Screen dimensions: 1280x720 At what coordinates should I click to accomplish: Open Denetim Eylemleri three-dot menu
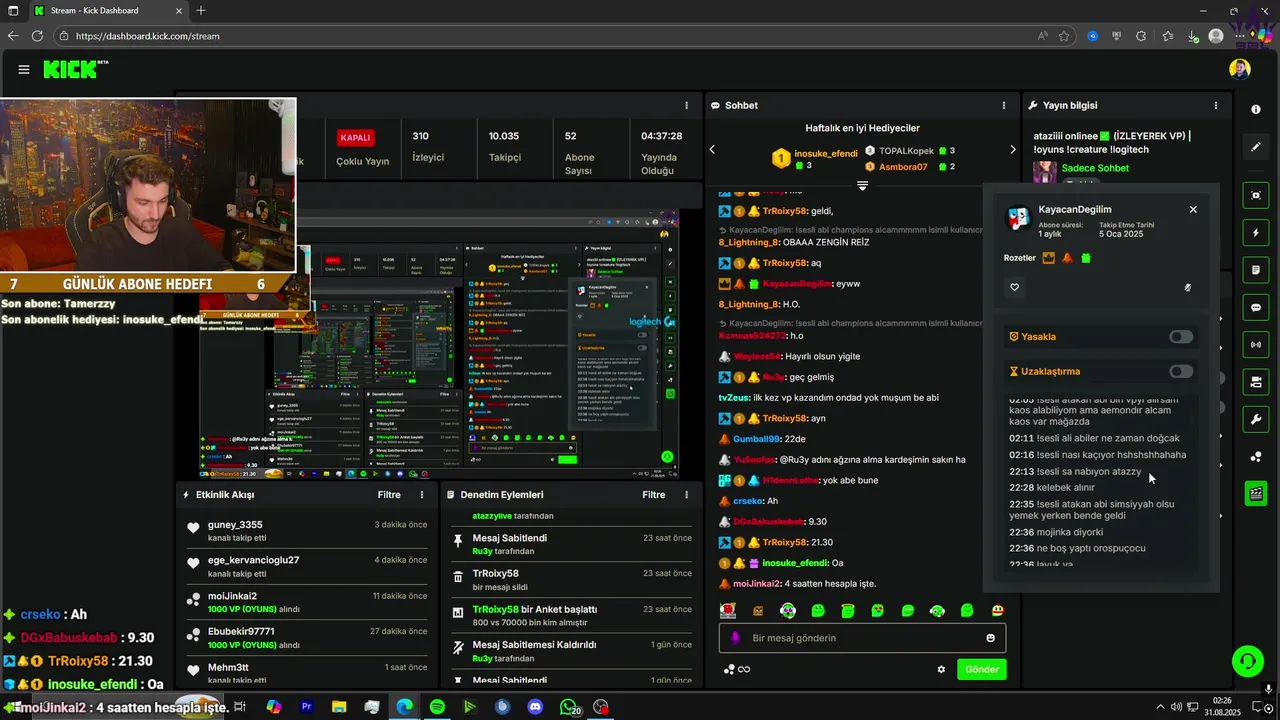686,495
